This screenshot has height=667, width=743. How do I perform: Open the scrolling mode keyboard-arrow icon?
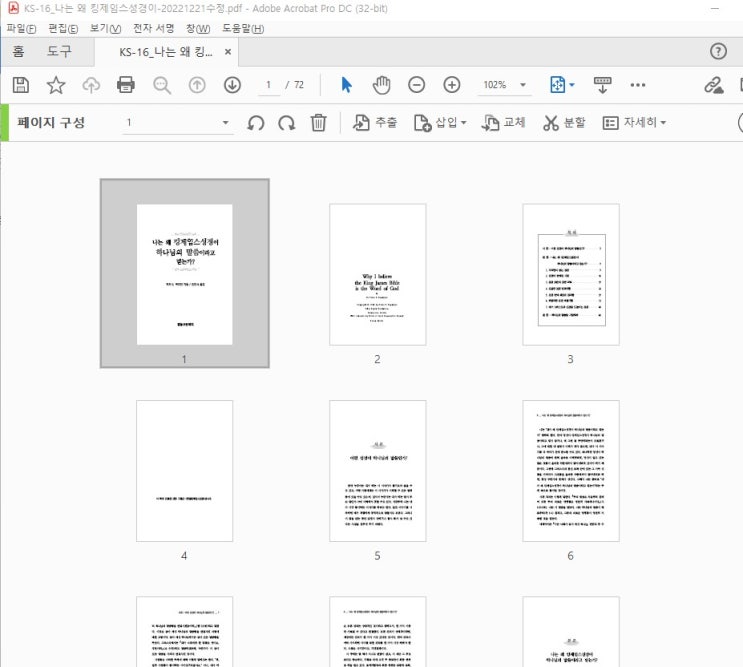pyautogui.click(x=602, y=85)
